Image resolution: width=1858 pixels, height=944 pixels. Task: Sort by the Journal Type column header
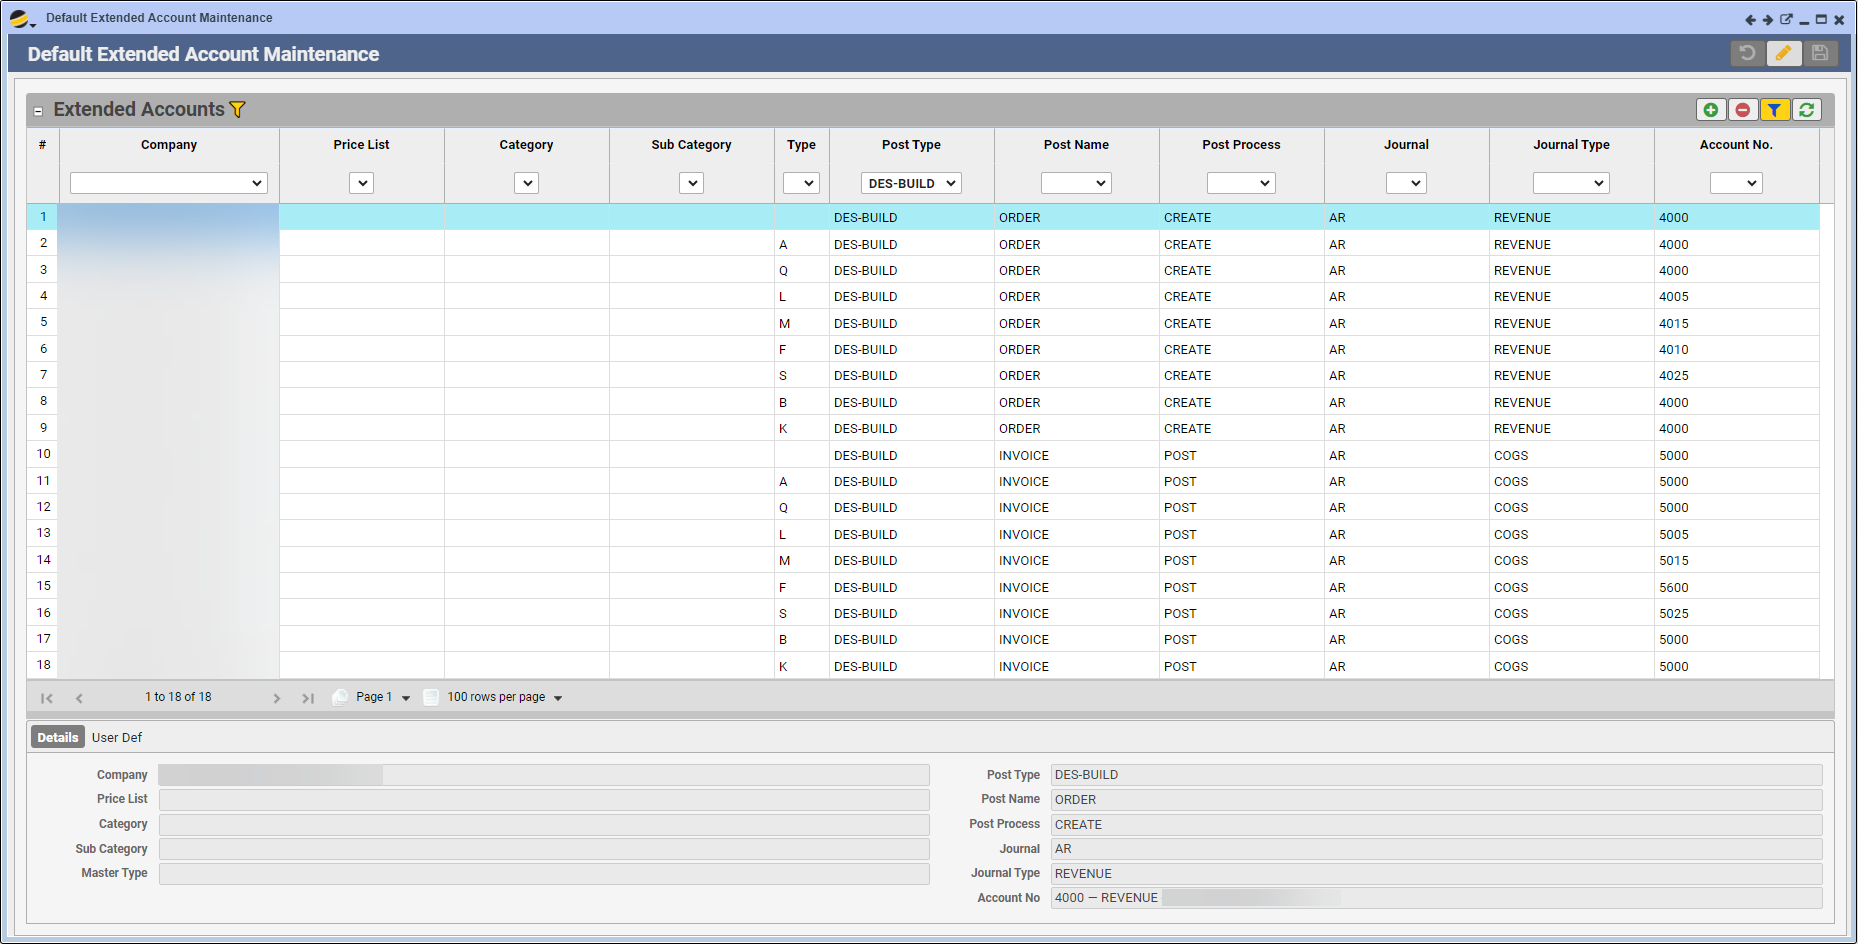coord(1571,145)
